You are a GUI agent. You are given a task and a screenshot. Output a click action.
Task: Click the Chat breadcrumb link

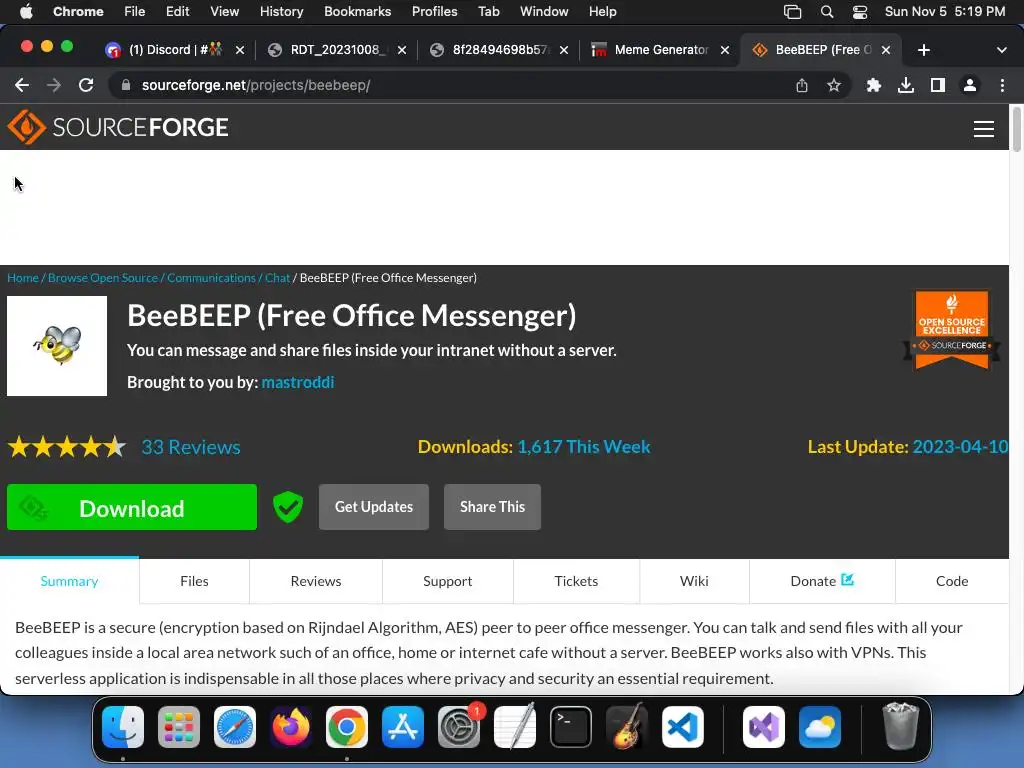point(278,278)
